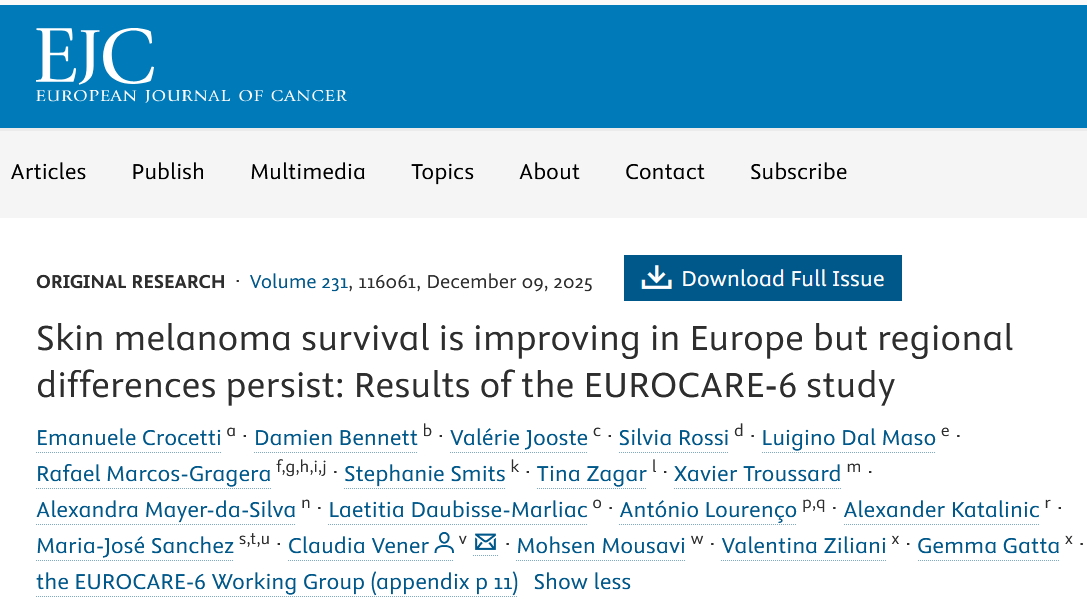Expand the About menu
This screenshot has width=1087, height=606.
coord(549,172)
